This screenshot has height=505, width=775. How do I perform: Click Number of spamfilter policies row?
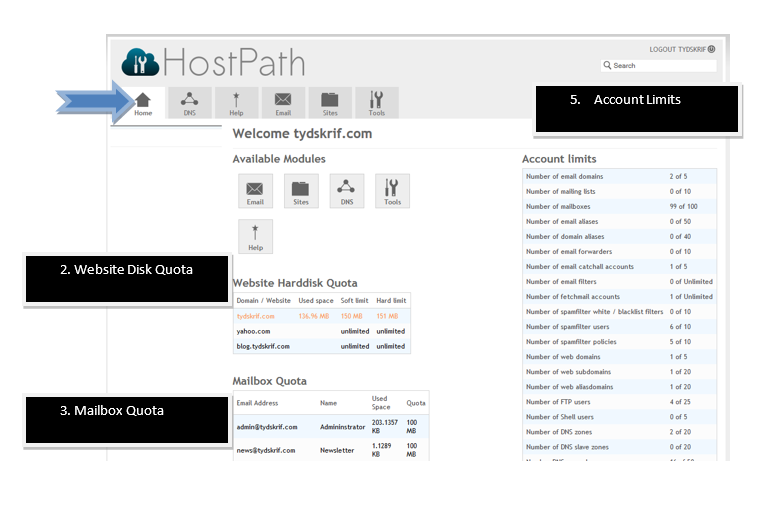tap(619, 341)
